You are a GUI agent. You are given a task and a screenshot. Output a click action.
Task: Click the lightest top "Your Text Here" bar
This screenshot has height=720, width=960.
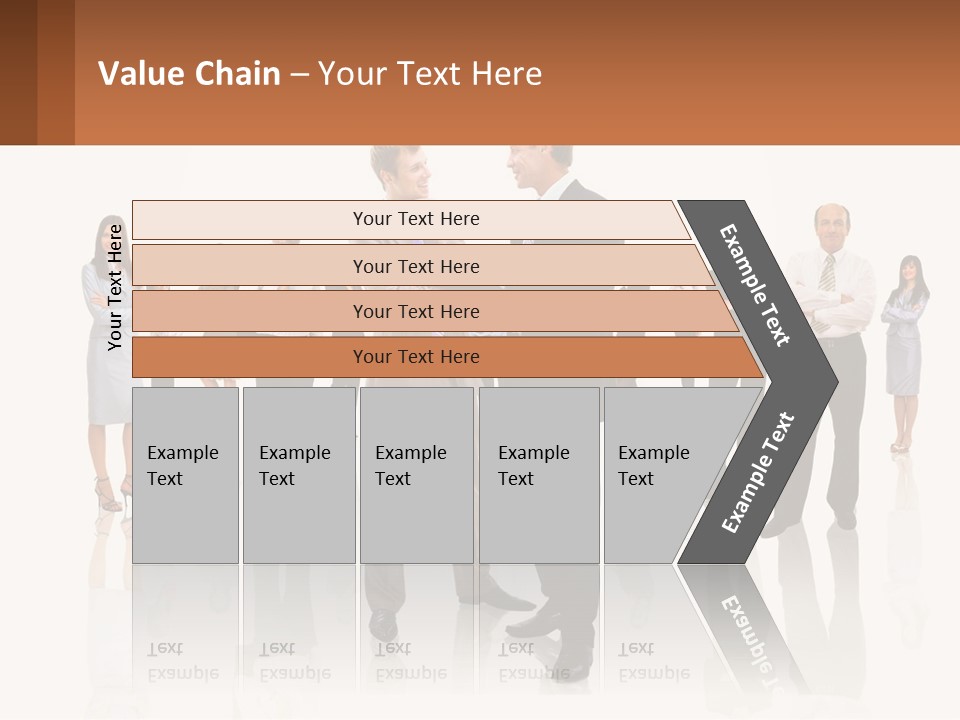tap(415, 219)
